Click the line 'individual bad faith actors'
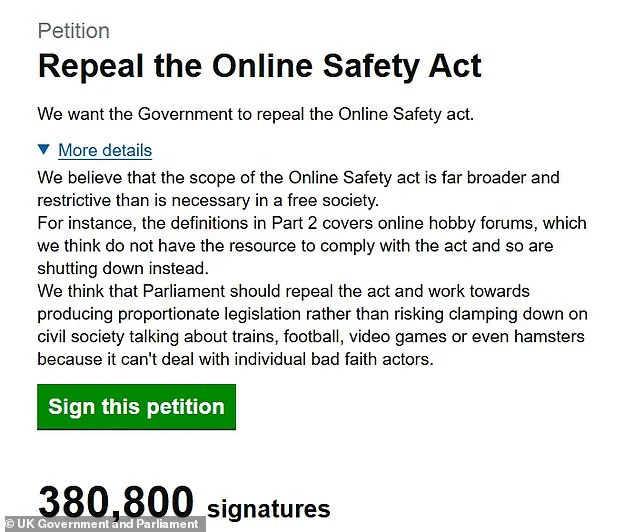 235,360
